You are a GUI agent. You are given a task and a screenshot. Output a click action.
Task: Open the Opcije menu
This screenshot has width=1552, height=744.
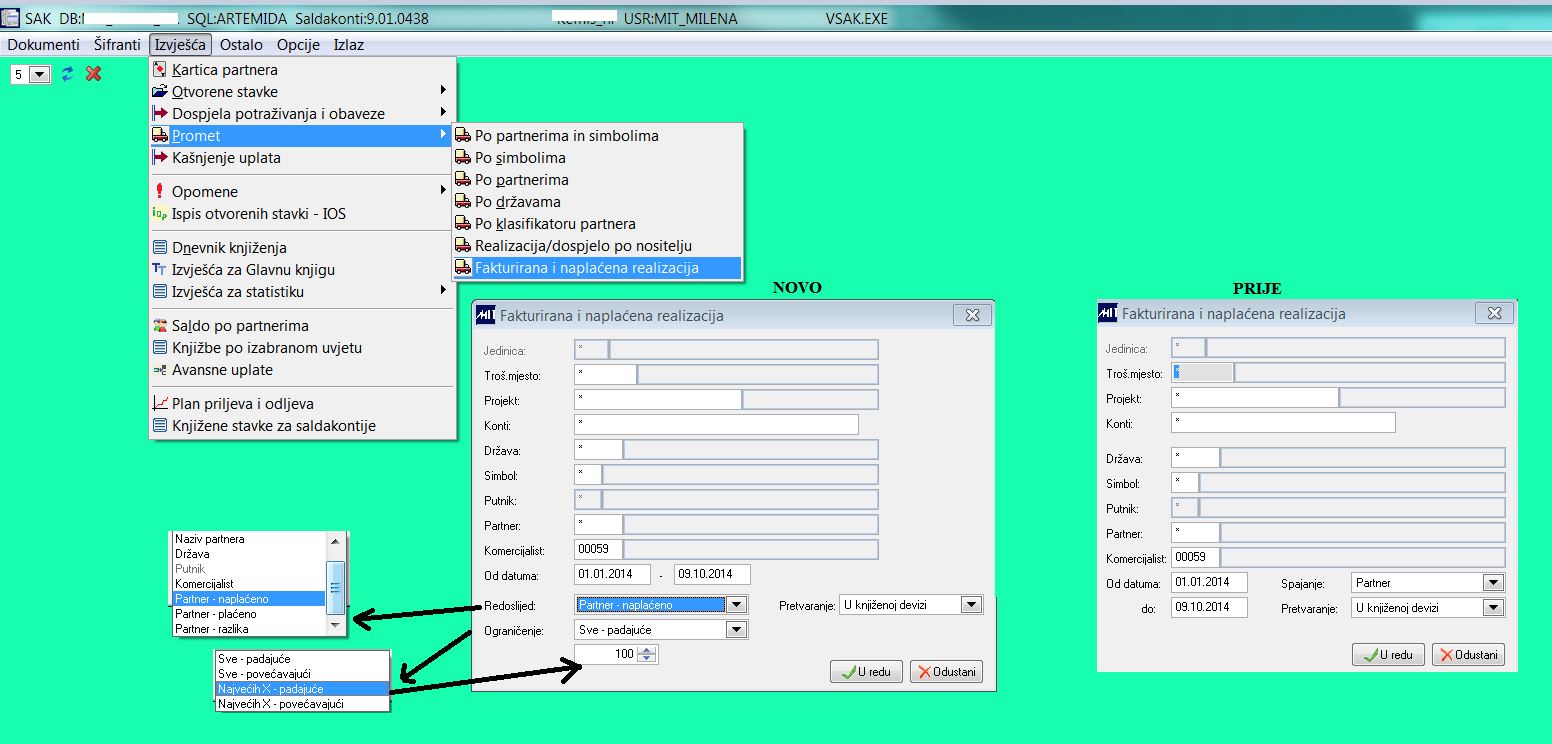click(298, 45)
